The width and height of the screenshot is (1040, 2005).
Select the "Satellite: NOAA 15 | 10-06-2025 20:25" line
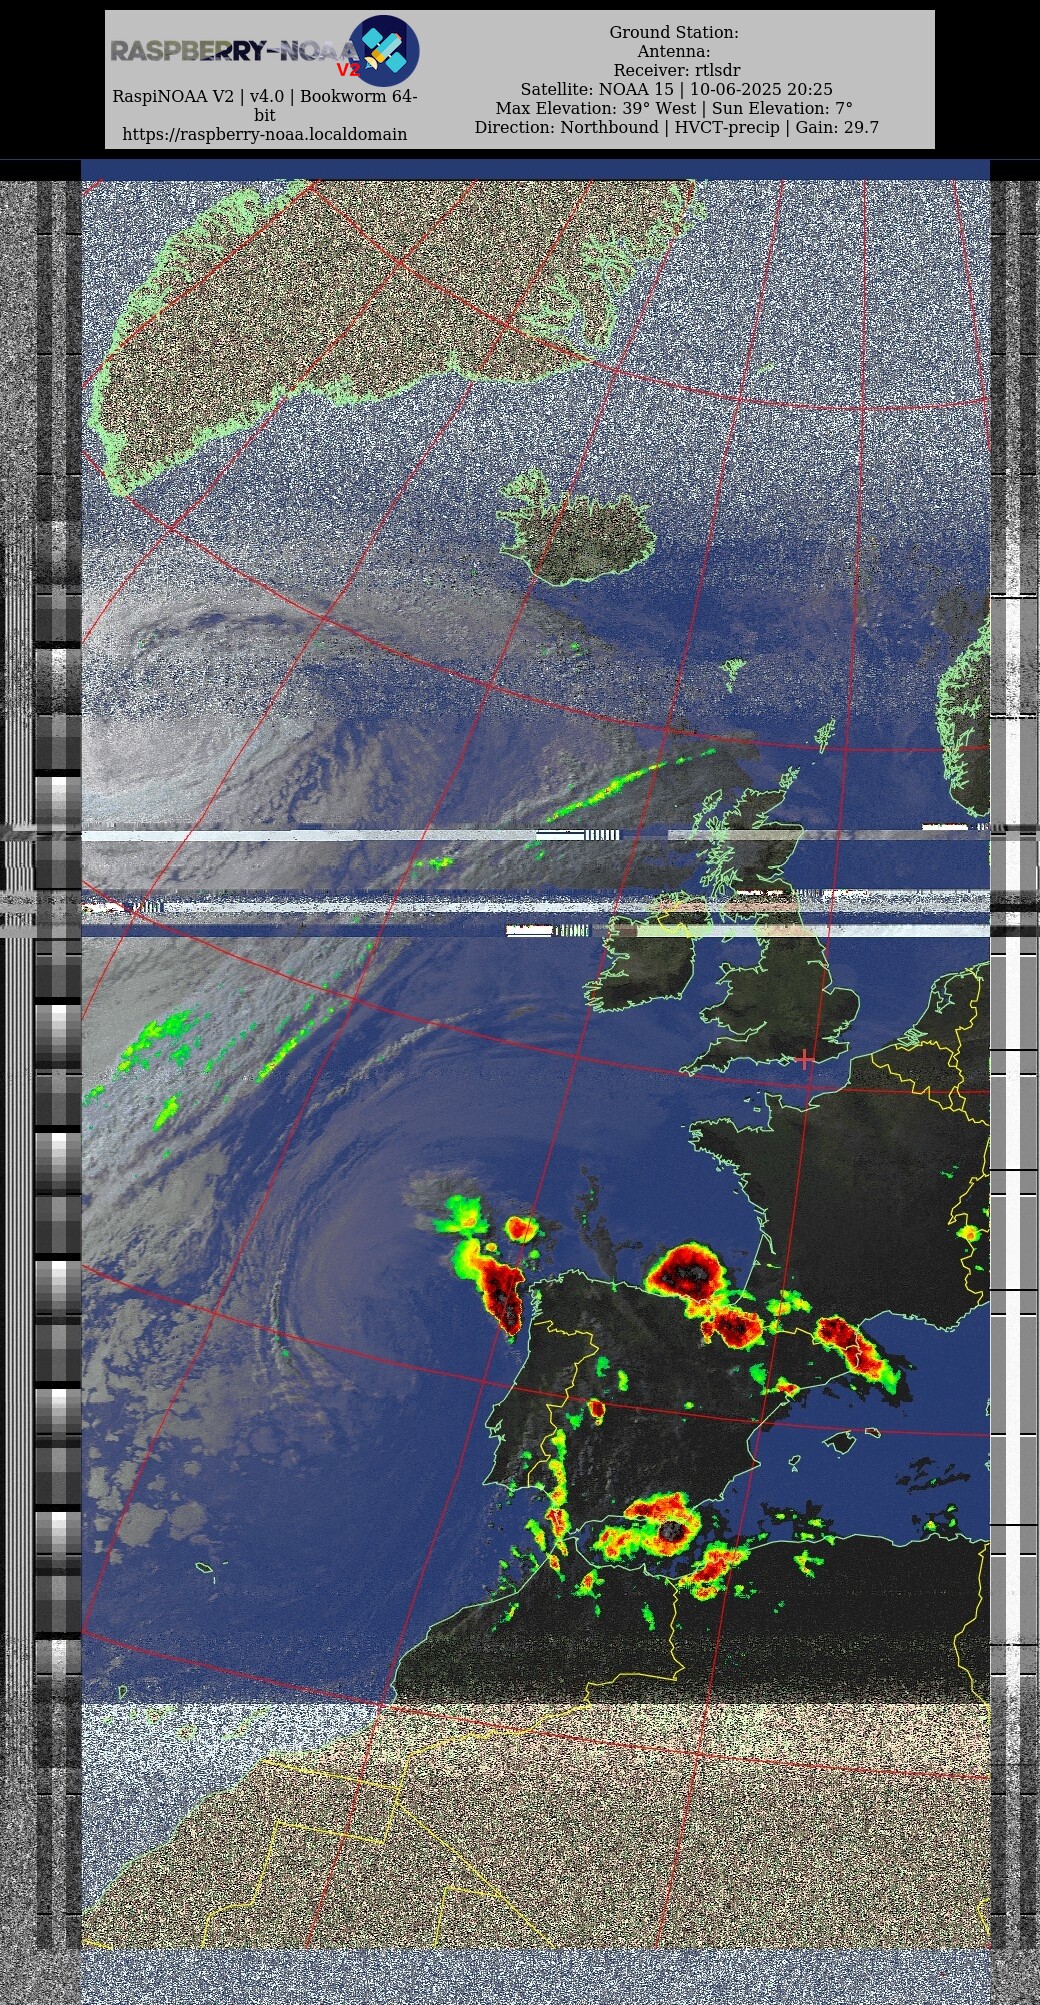(x=676, y=89)
